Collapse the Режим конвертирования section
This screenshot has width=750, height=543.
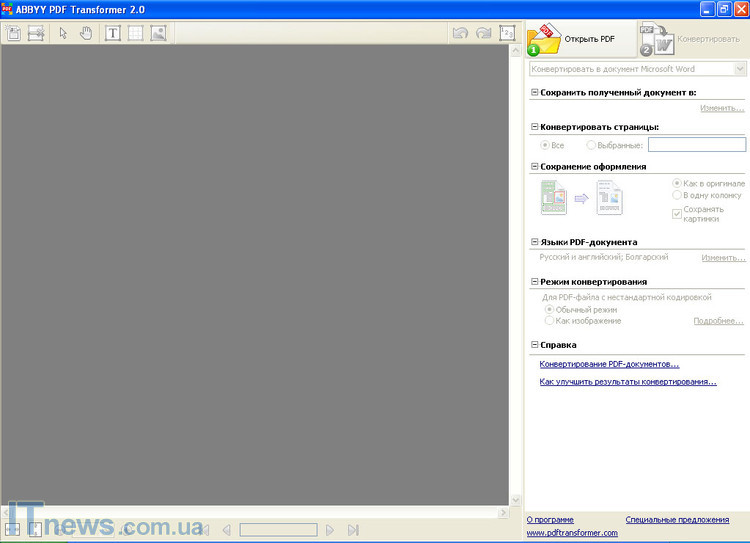coord(535,282)
